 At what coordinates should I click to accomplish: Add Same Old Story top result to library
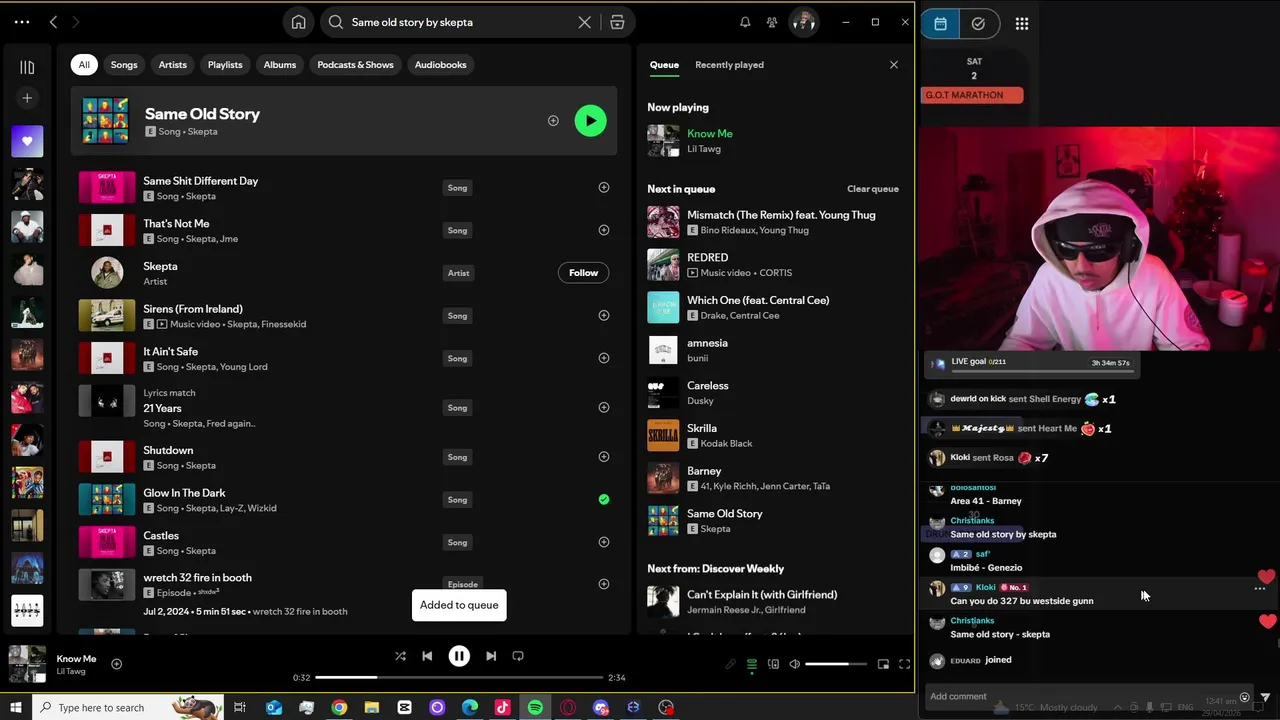click(553, 121)
